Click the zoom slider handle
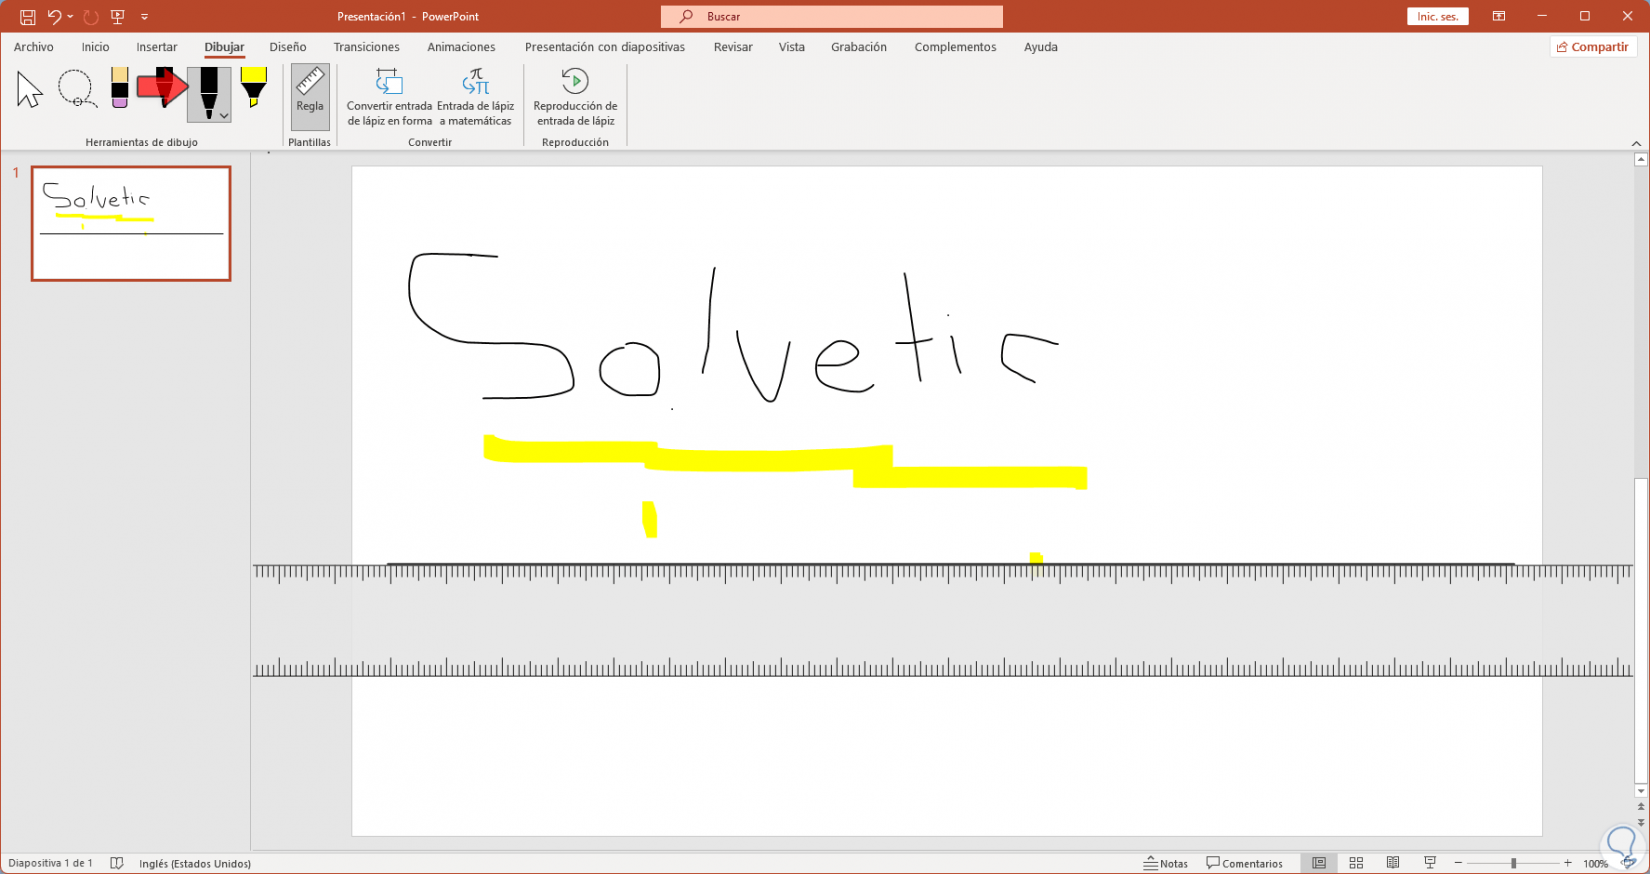This screenshot has width=1650, height=874. coord(1513,863)
